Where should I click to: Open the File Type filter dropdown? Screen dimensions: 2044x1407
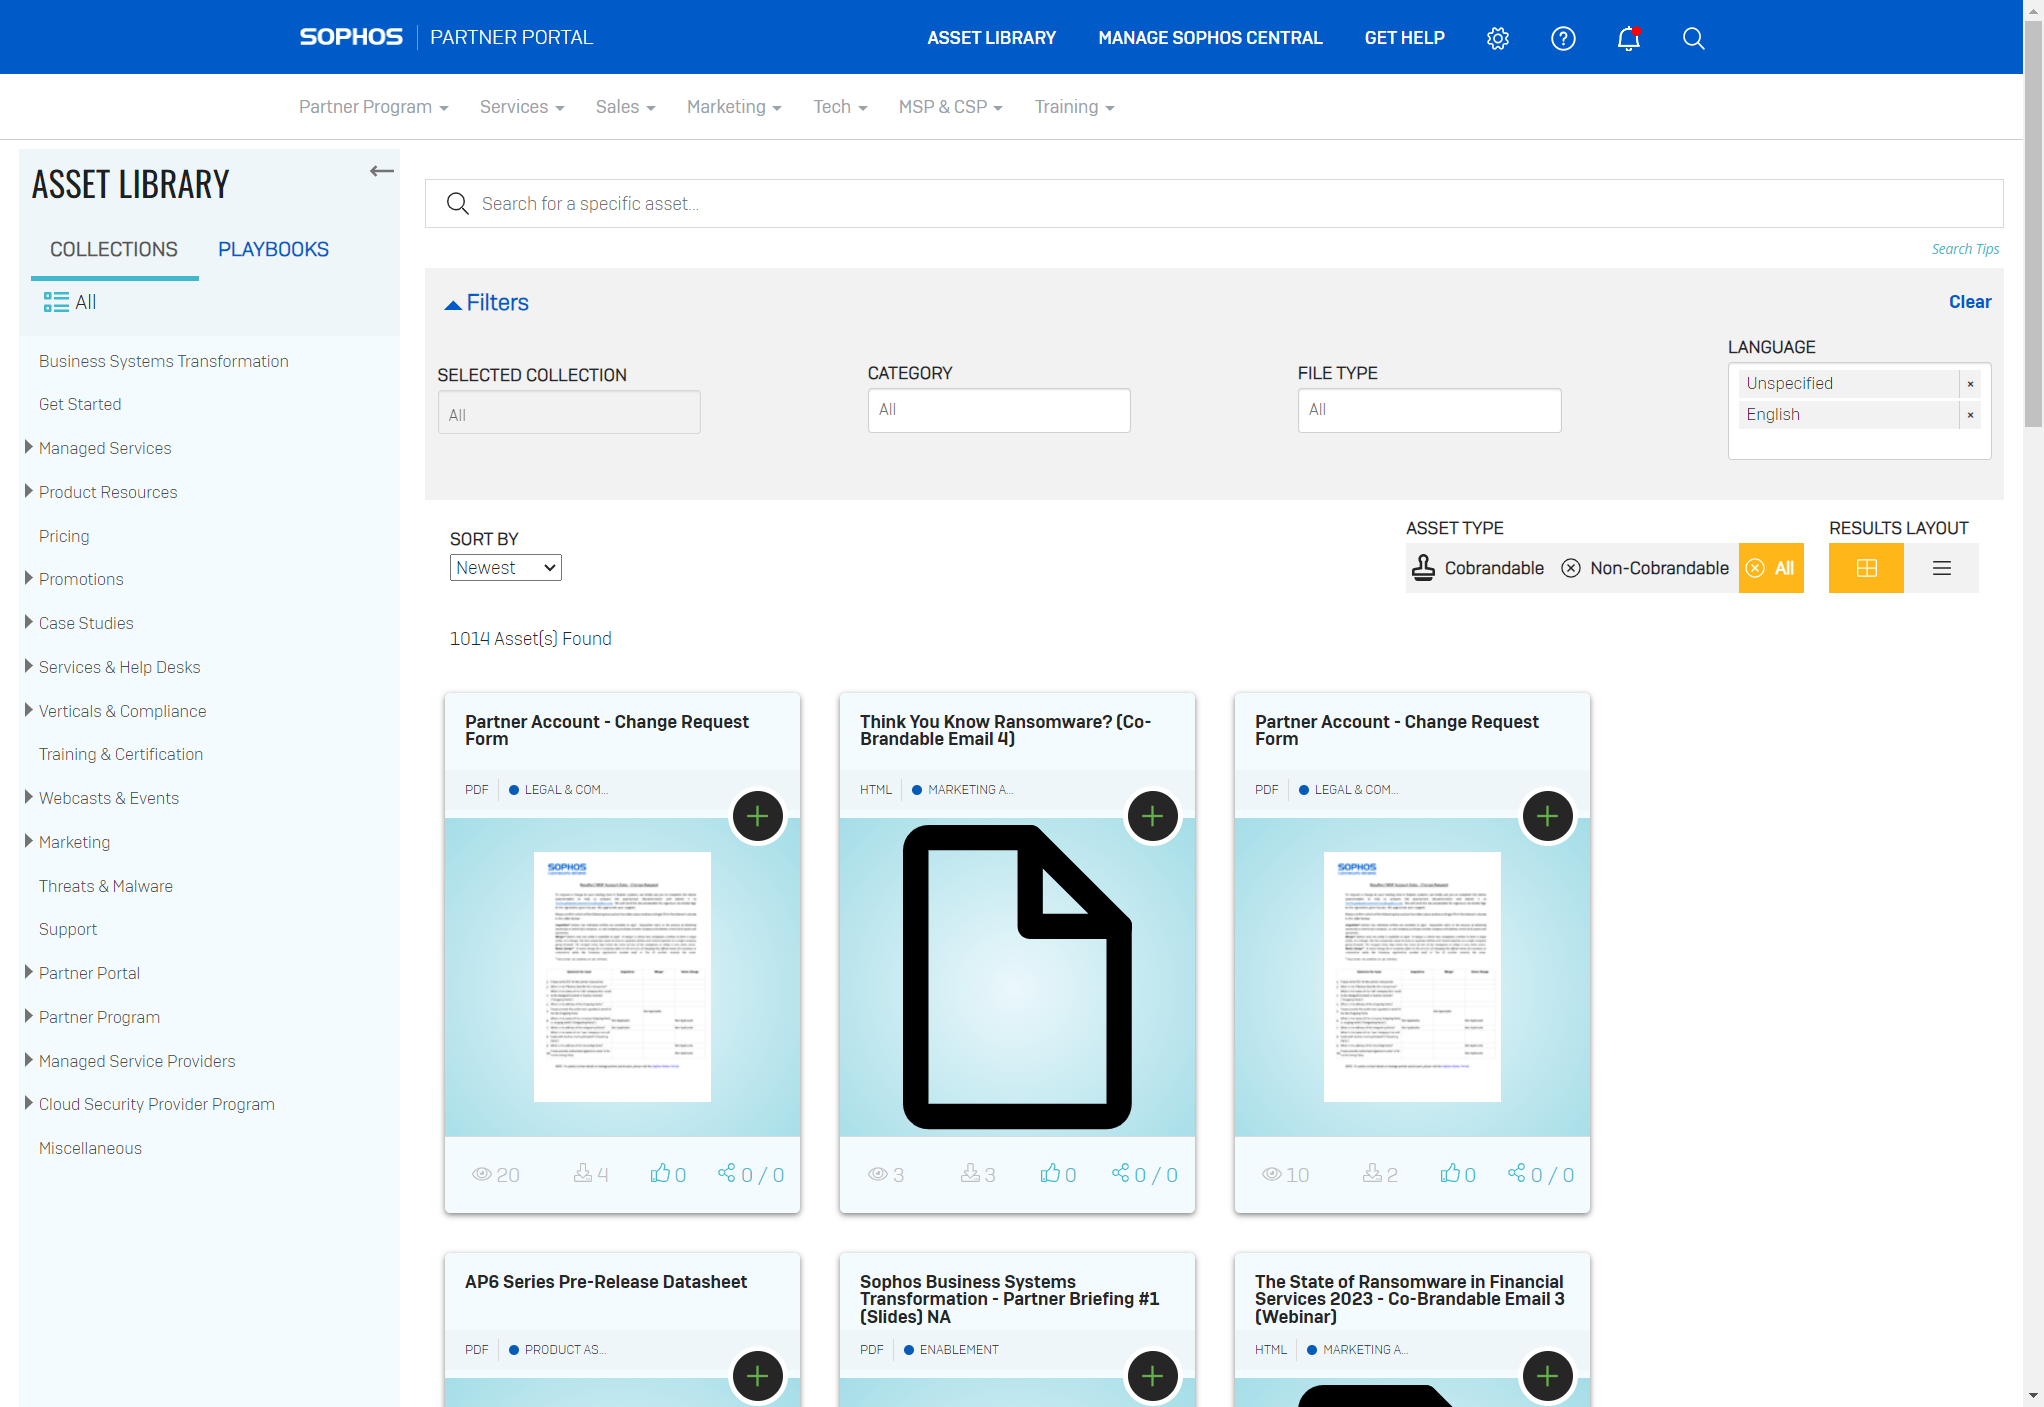click(1429, 410)
